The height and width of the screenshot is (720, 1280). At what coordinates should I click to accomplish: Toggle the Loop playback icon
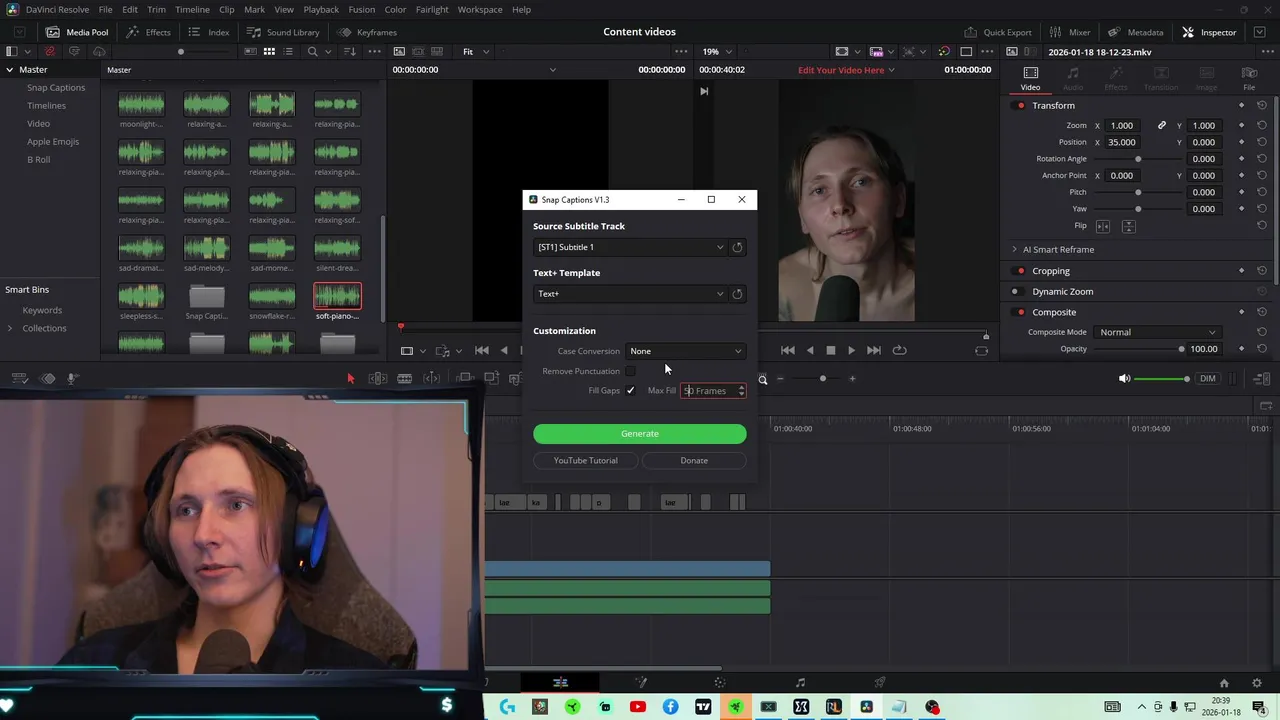[x=899, y=350]
